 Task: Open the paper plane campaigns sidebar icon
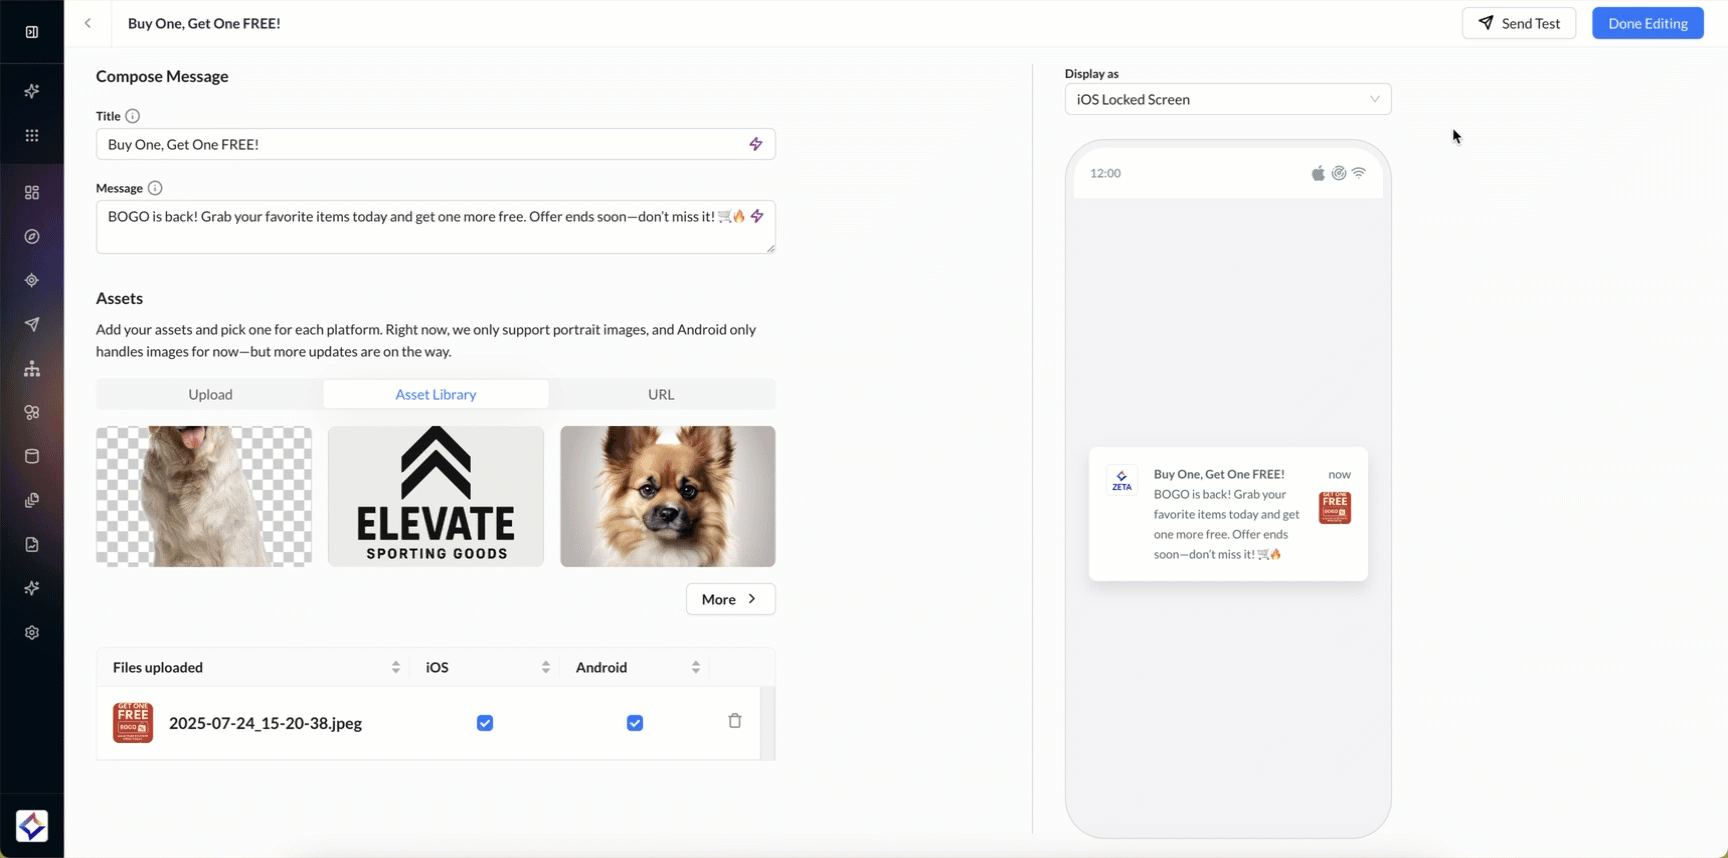[x=32, y=324]
